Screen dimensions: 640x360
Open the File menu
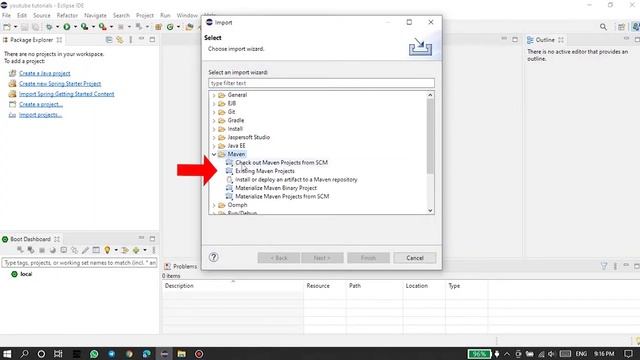click(7, 15)
